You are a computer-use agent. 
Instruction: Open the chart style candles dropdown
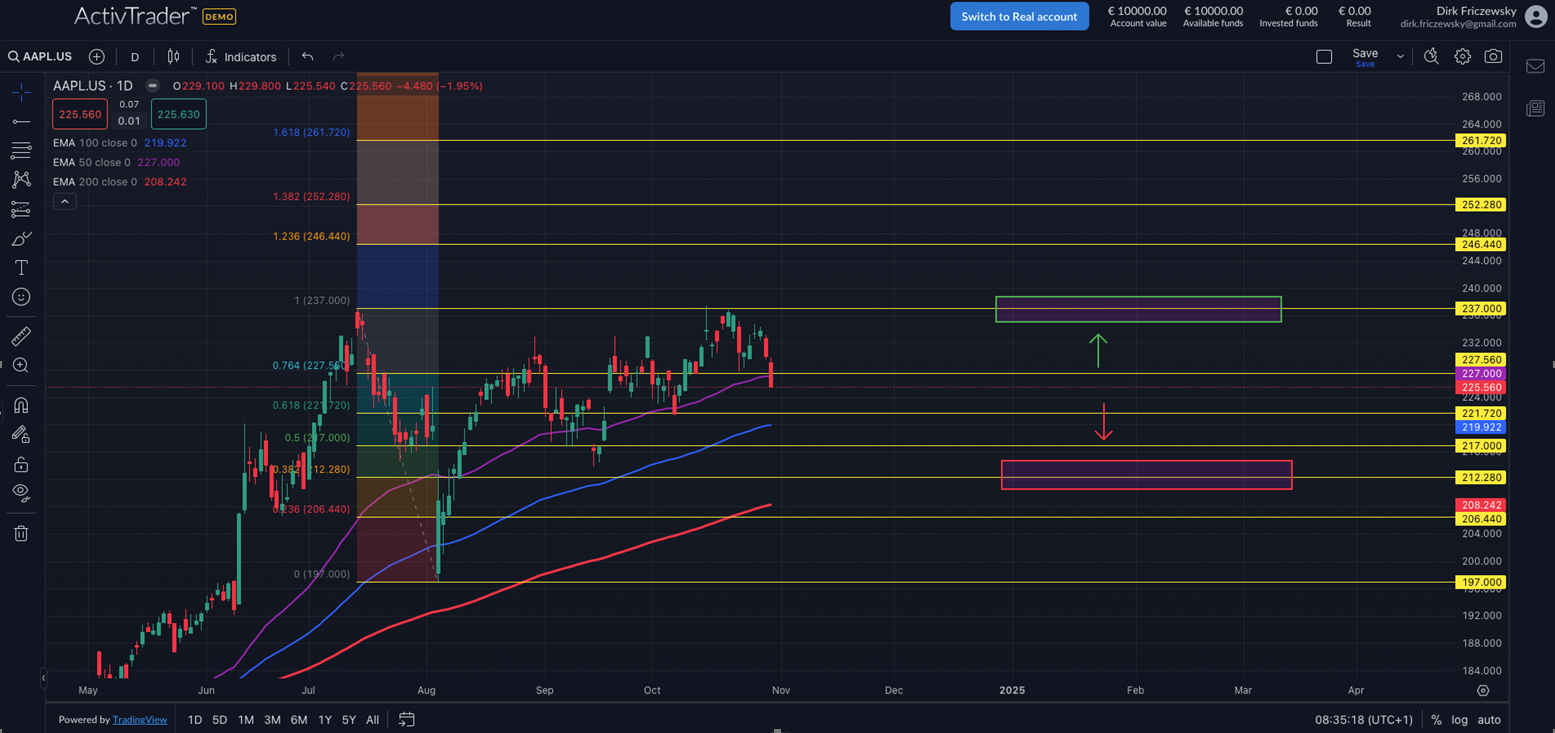(173, 57)
